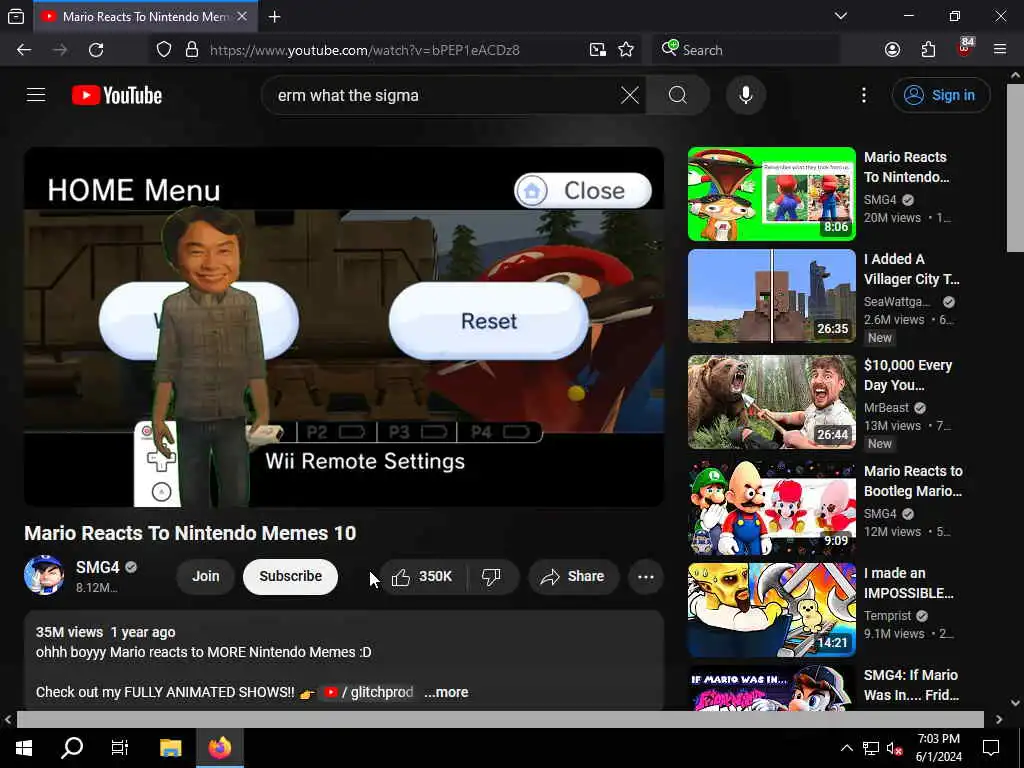Open a new browser tab

274,17
